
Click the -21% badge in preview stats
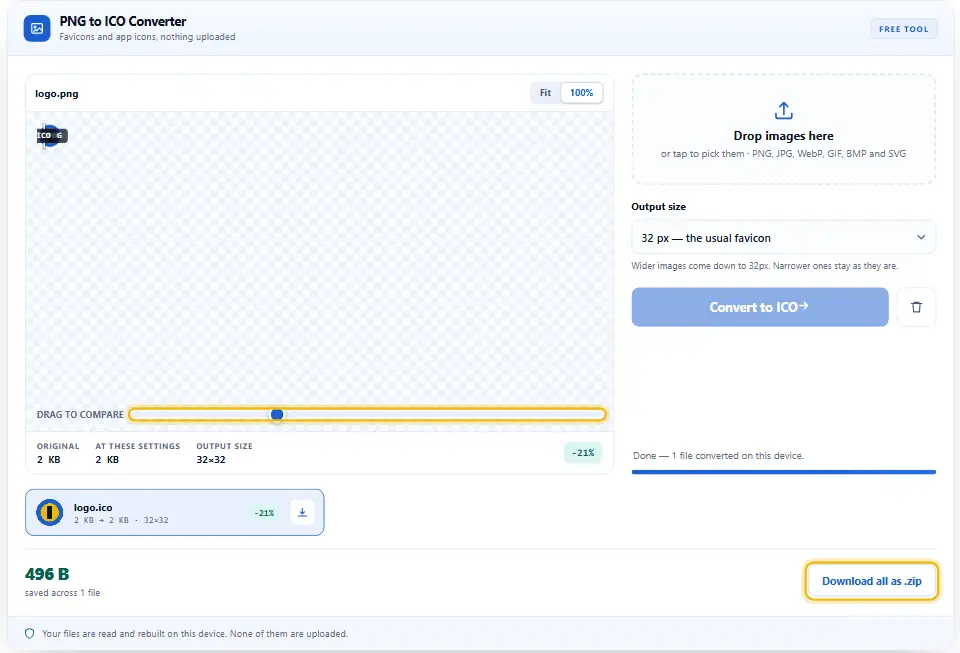[x=583, y=453]
